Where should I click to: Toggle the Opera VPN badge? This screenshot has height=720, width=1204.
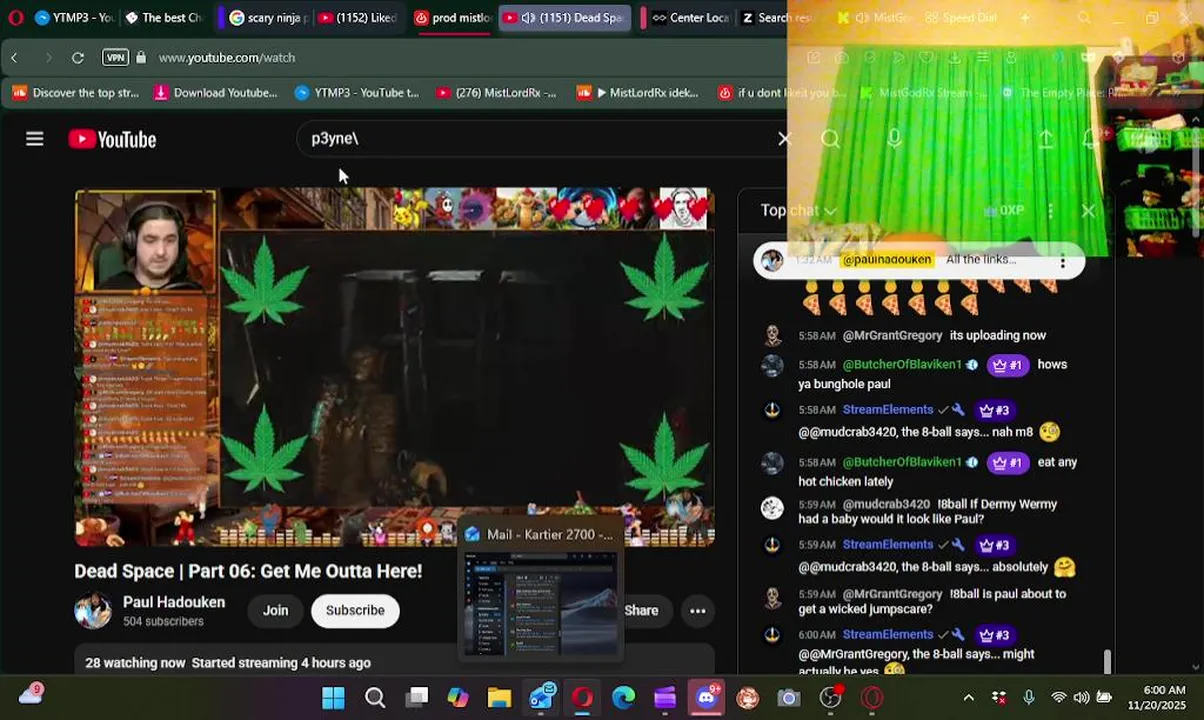tap(115, 58)
